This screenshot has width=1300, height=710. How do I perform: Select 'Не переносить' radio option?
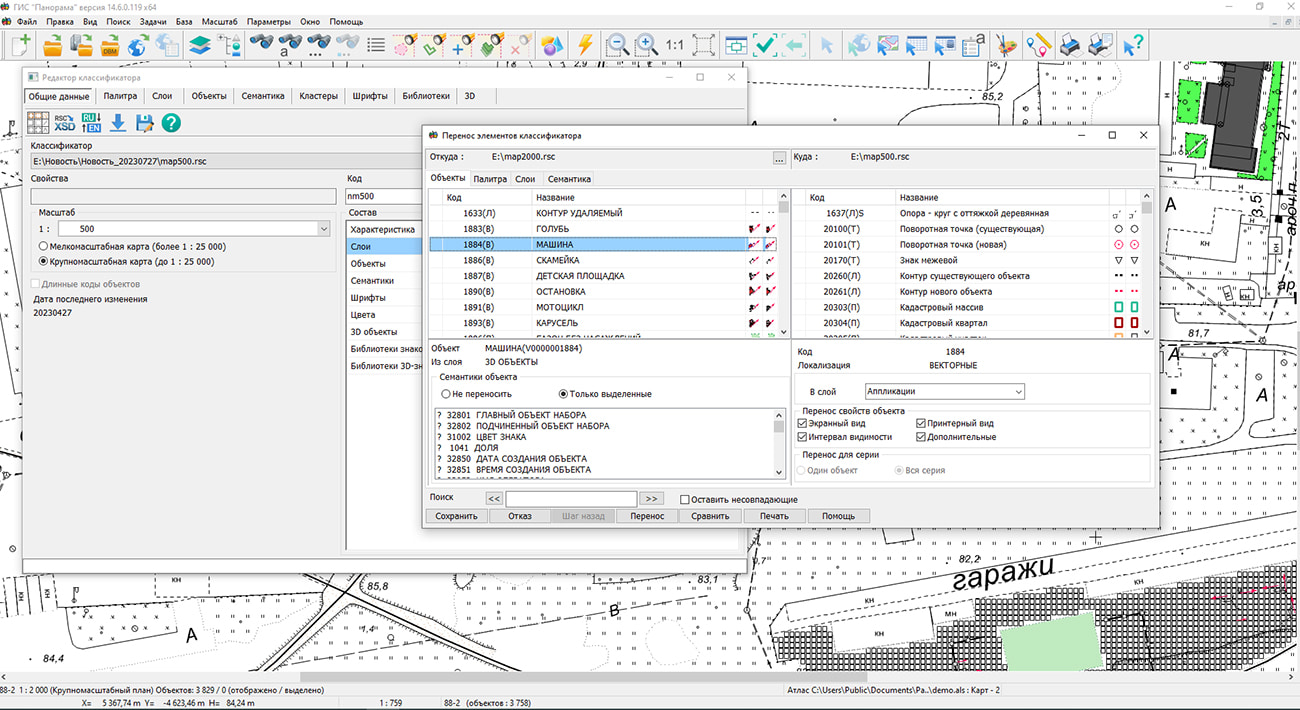(446, 394)
